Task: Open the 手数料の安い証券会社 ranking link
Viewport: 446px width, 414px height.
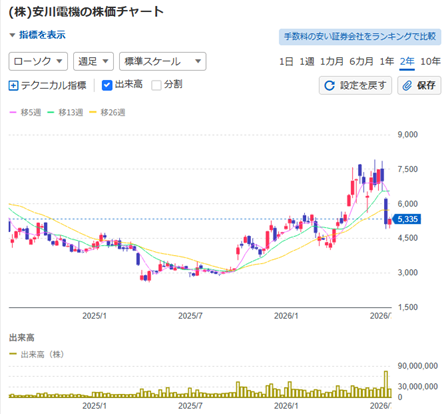Action: 360,37
